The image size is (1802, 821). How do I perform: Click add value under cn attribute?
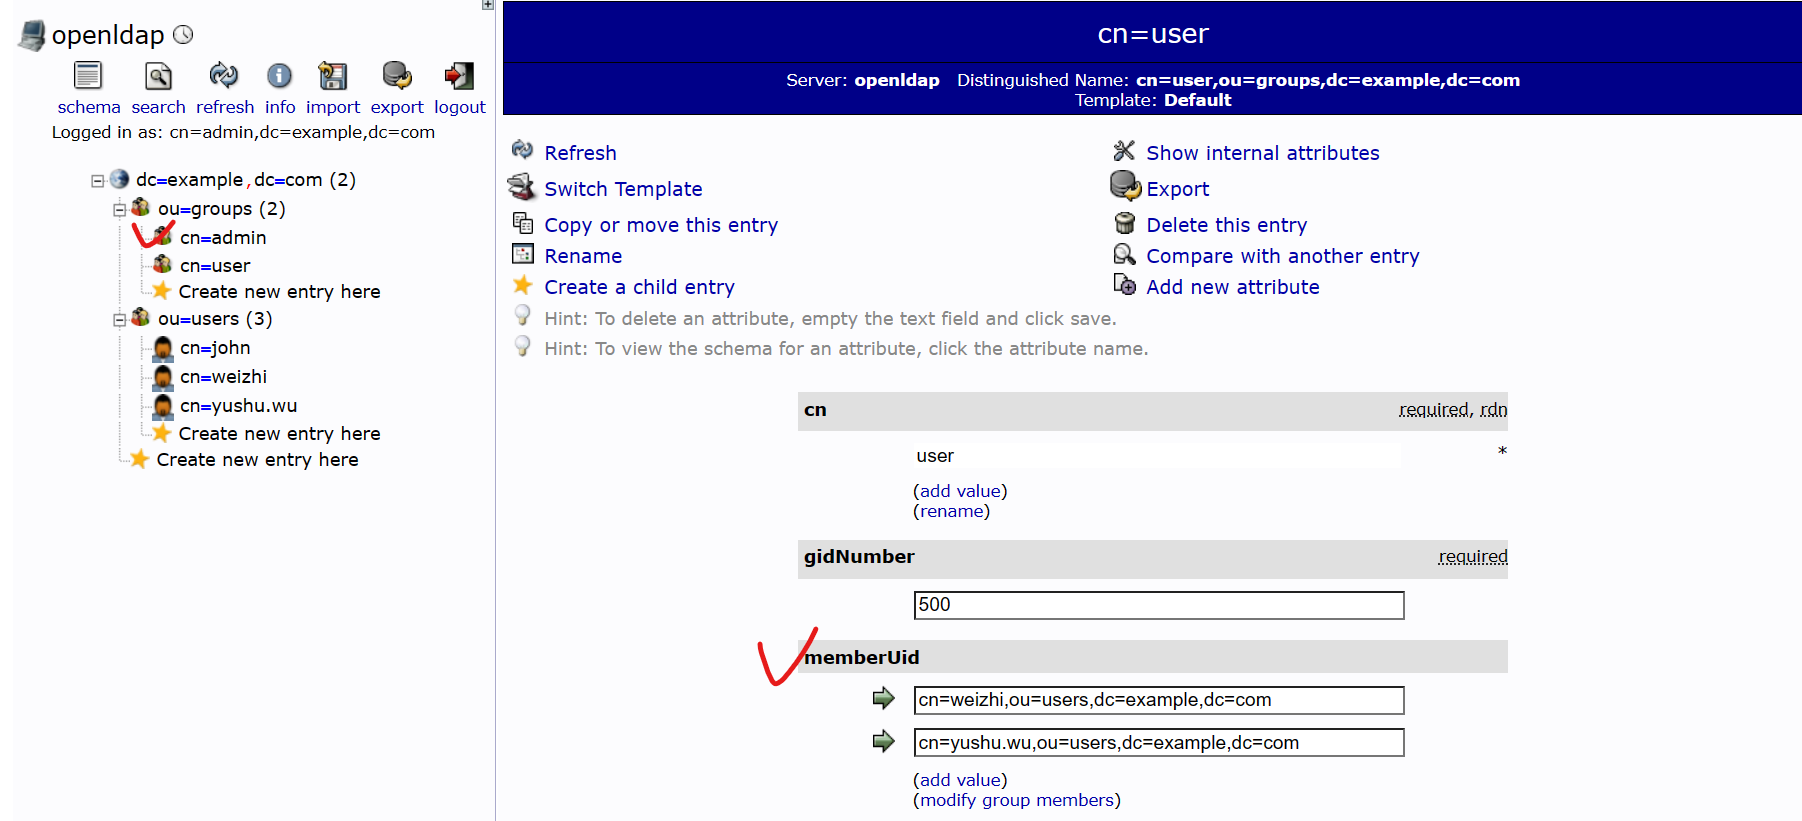tap(960, 491)
